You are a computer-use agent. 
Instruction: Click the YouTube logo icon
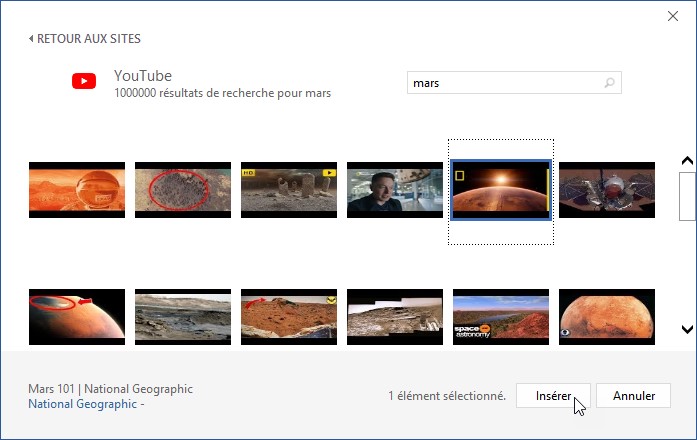click(84, 82)
